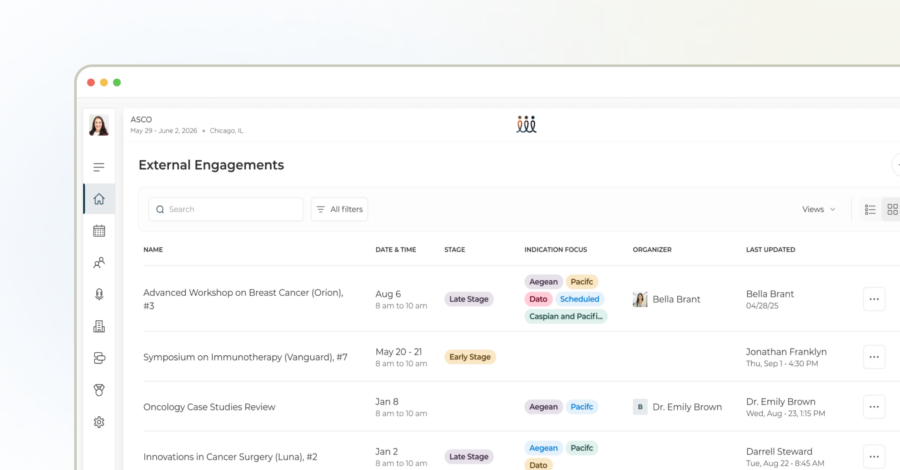Click Dr. Emily Brown organizer initial badge
This screenshot has height=470, width=900.
pos(640,407)
